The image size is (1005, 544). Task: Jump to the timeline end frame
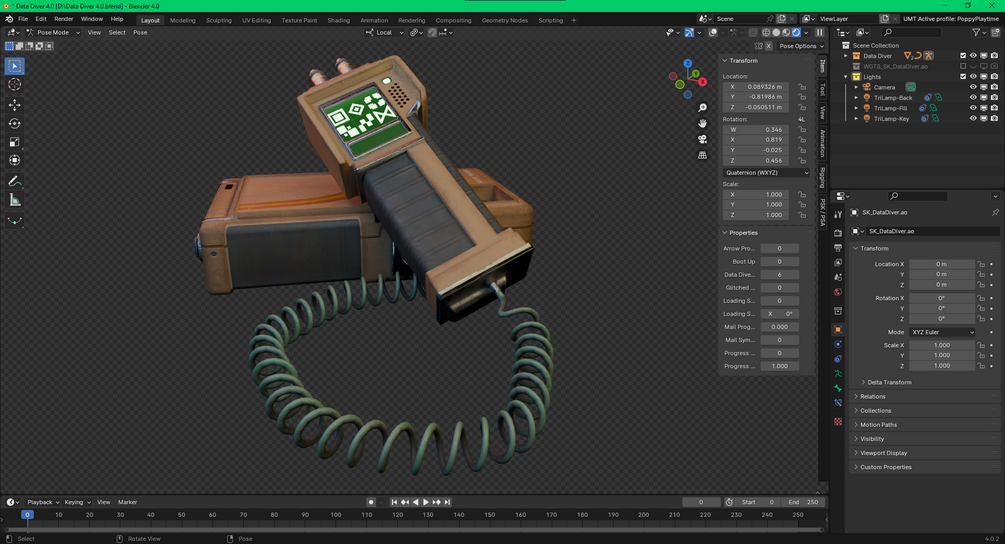click(x=447, y=502)
